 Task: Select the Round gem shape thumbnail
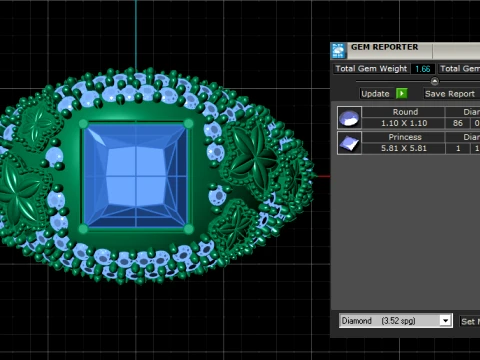pos(349,118)
